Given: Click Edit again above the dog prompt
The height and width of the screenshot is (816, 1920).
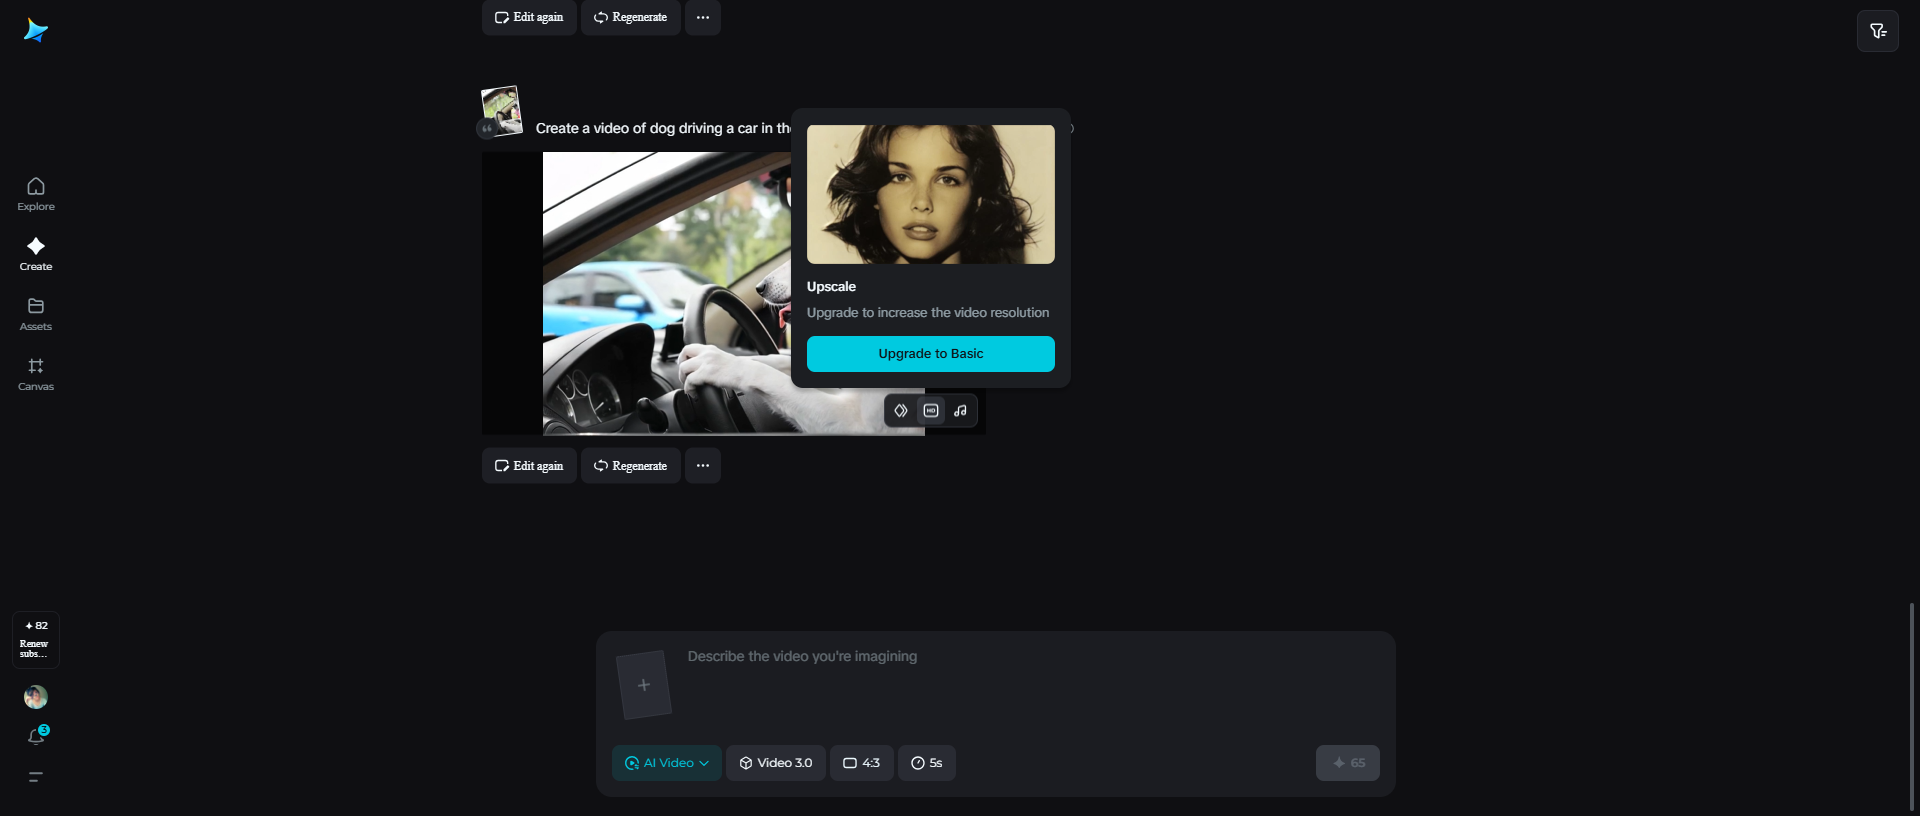Looking at the screenshot, I should pyautogui.click(x=529, y=17).
